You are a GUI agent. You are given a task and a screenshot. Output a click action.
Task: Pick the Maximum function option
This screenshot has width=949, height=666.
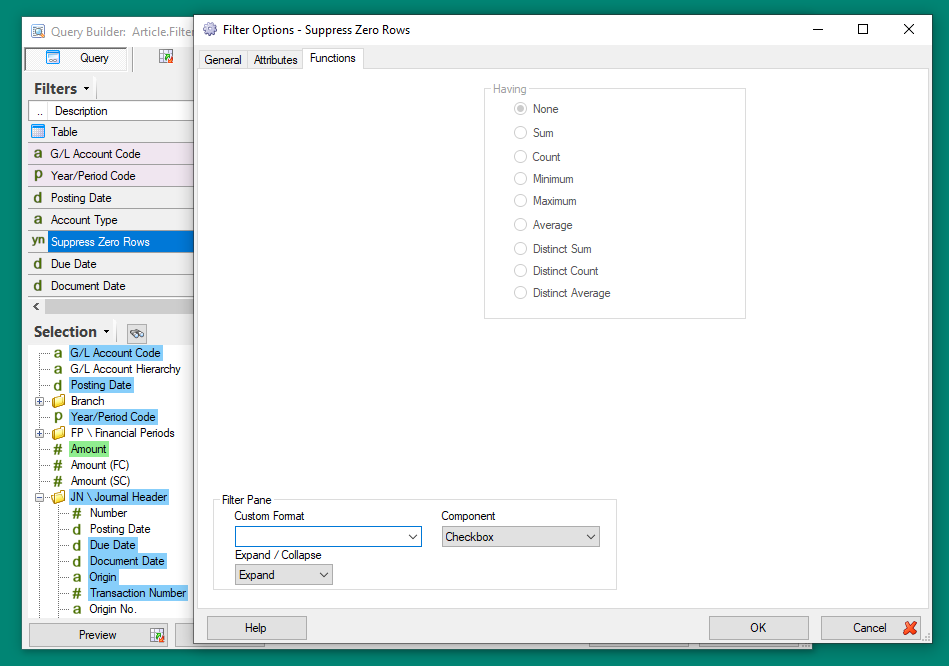coord(520,200)
